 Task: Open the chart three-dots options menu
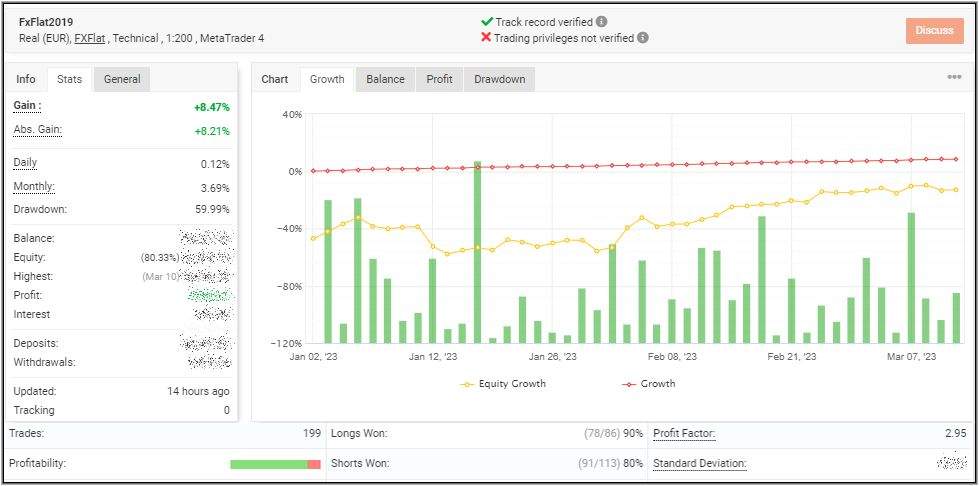coord(954,78)
